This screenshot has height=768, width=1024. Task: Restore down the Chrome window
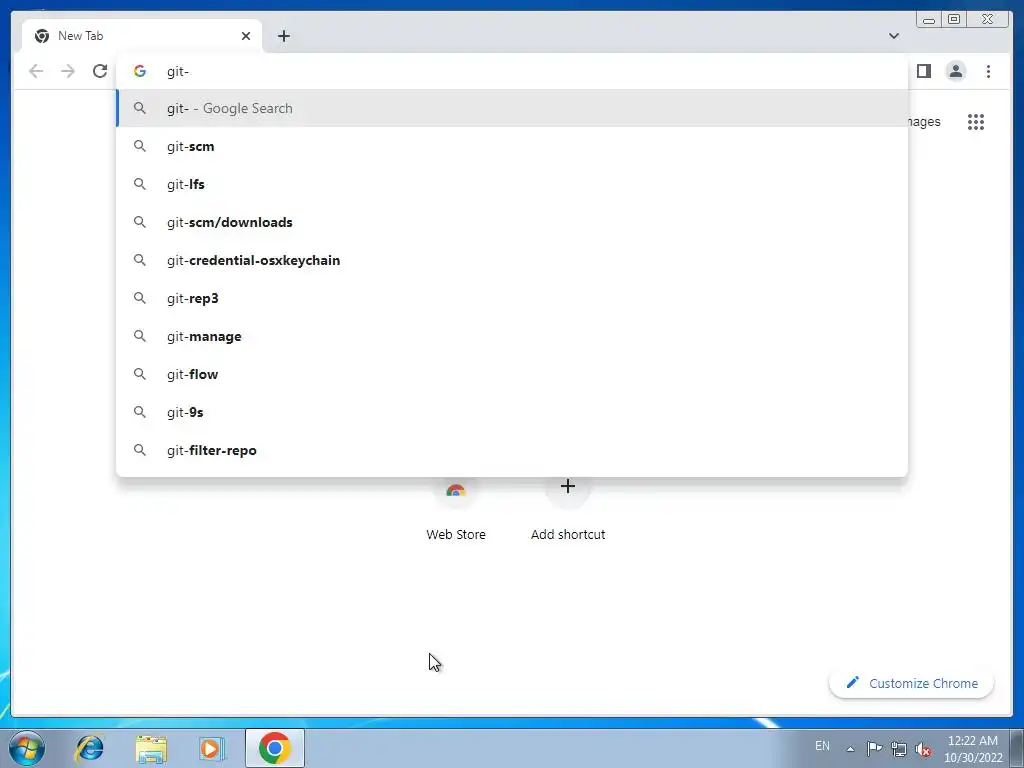click(953, 20)
